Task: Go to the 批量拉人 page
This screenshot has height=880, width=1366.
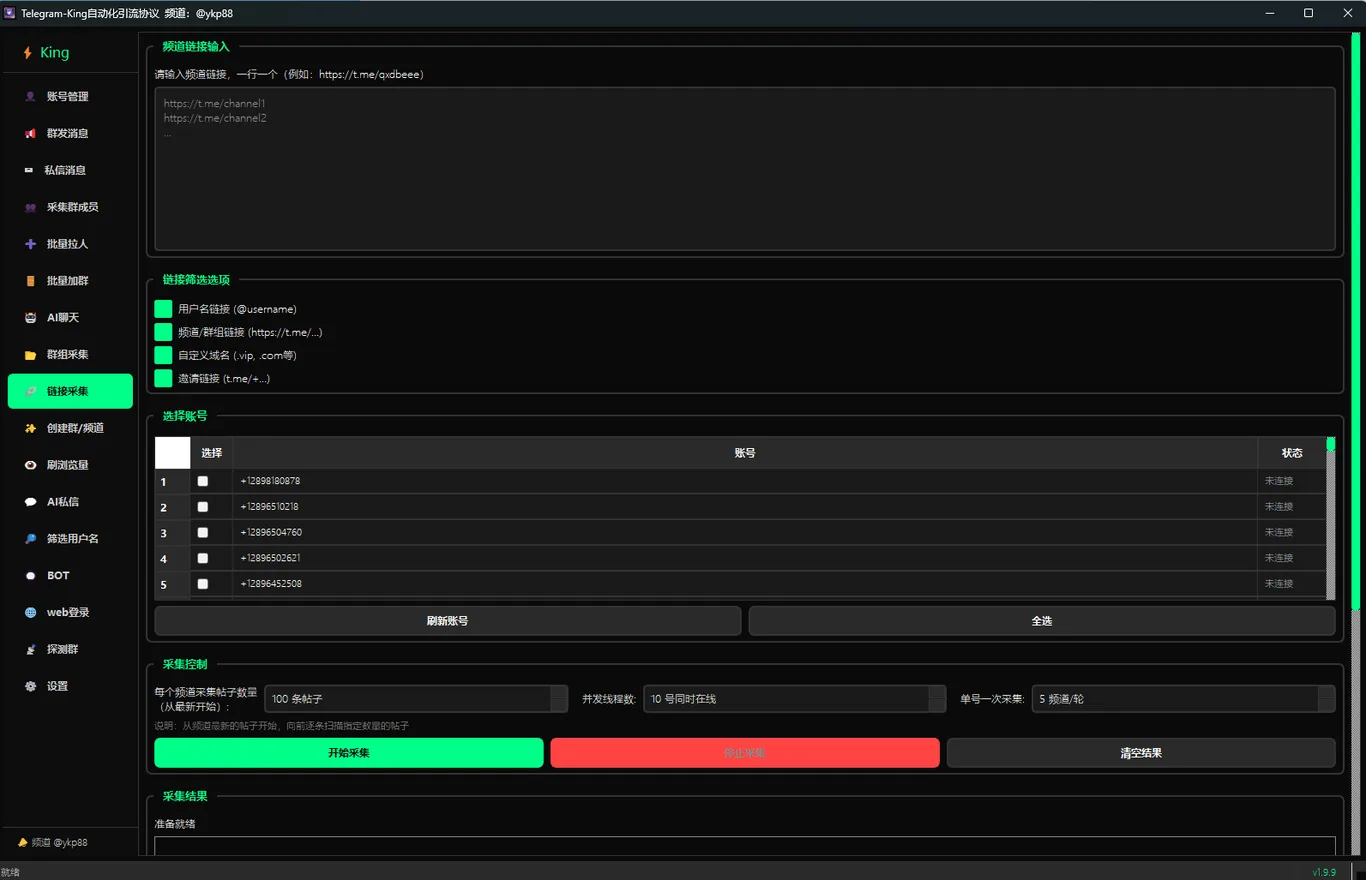Action: pyautogui.click(x=70, y=244)
